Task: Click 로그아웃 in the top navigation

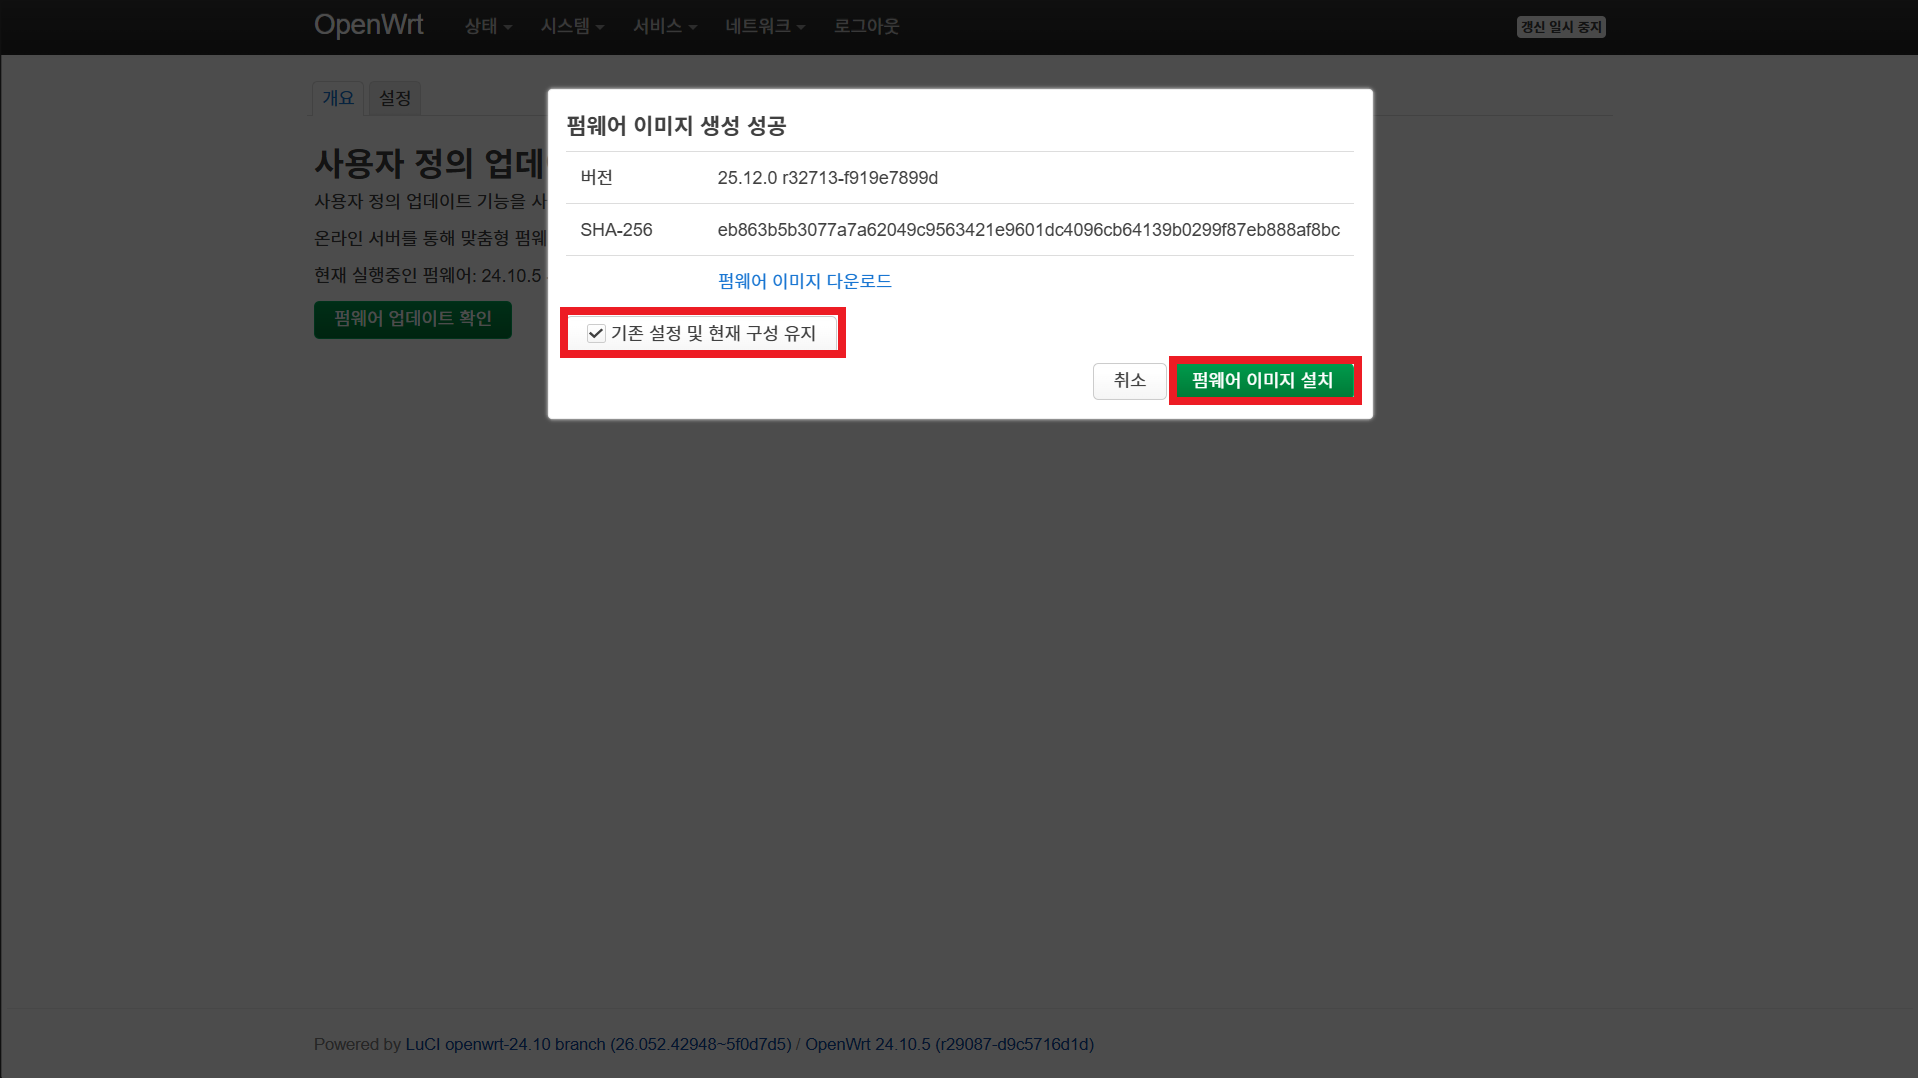Action: click(x=866, y=27)
